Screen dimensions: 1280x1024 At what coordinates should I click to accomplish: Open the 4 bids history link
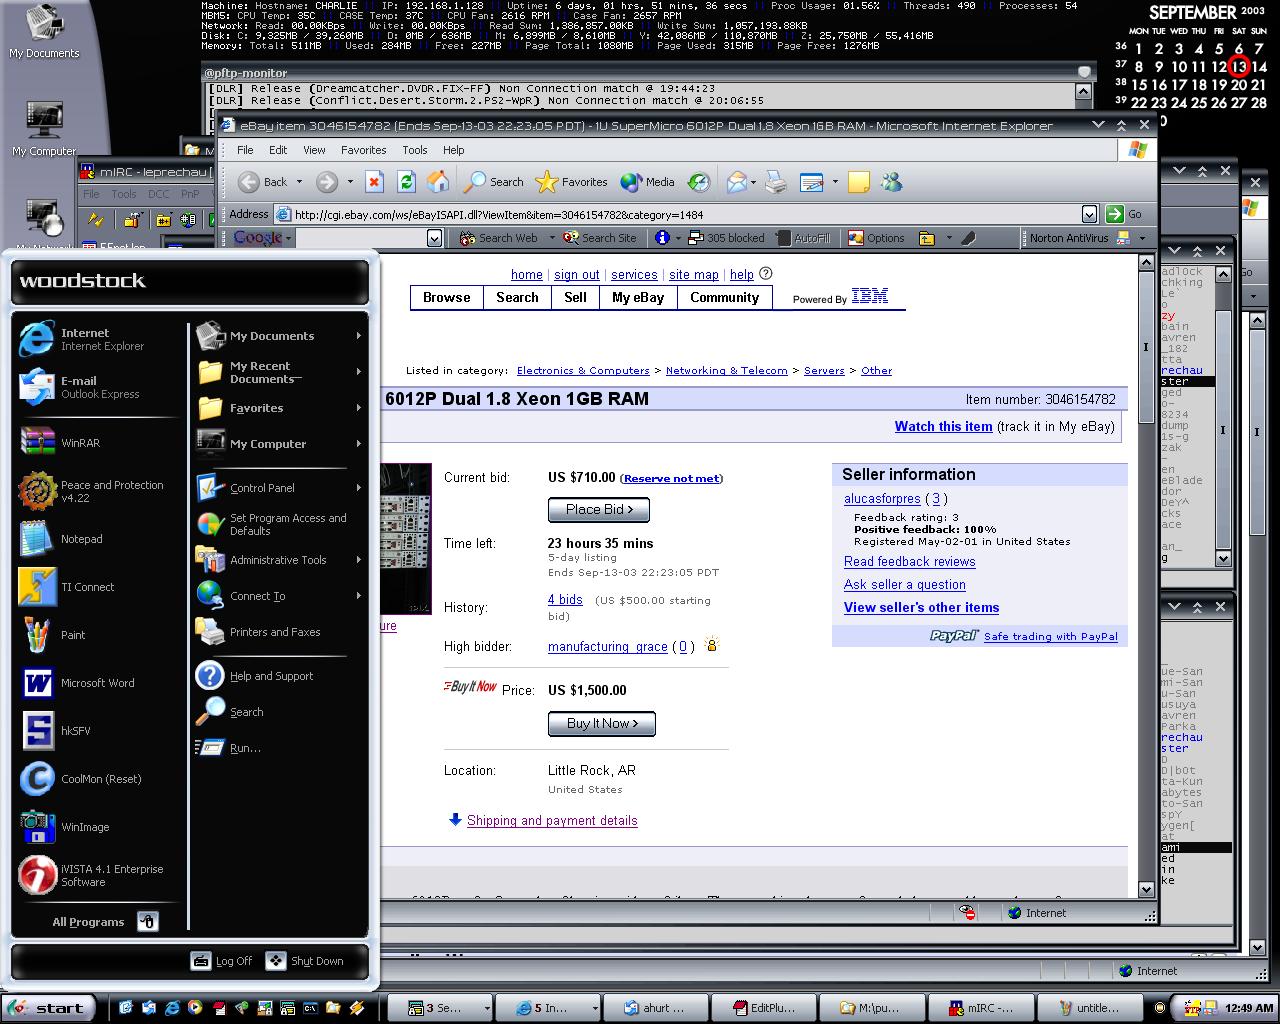coord(565,600)
